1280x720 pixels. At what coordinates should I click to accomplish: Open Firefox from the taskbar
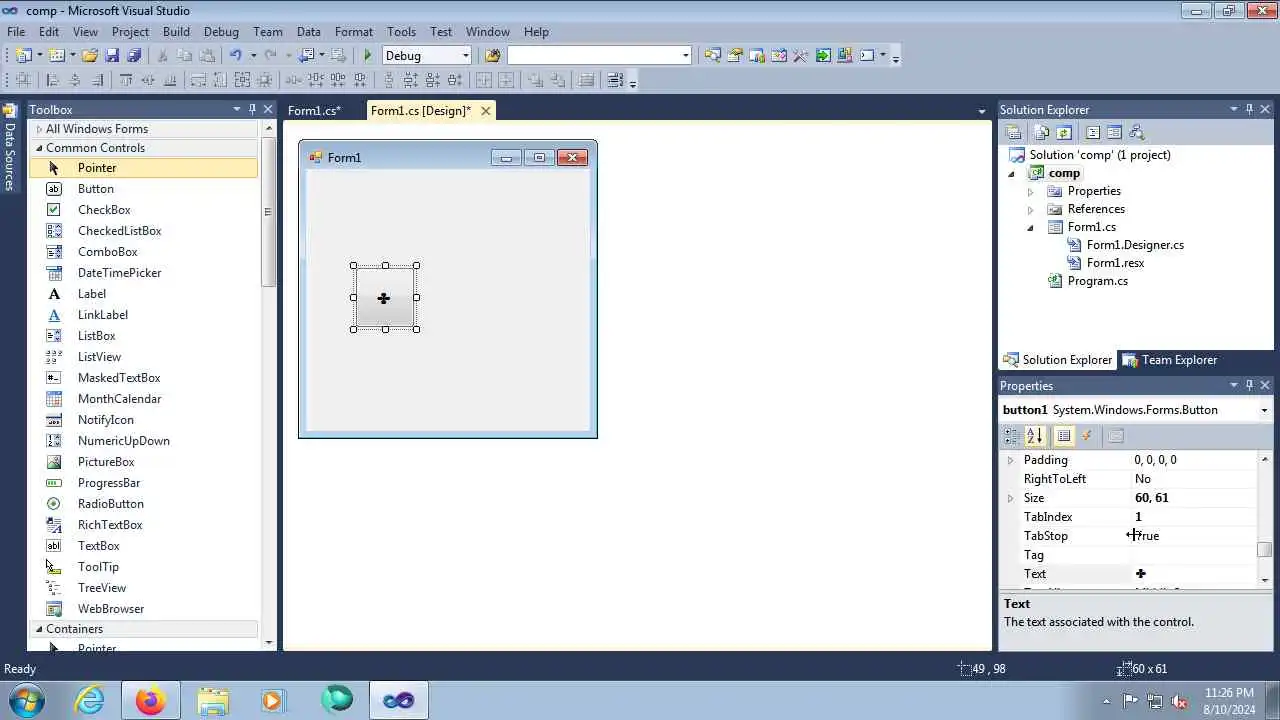(152, 700)
